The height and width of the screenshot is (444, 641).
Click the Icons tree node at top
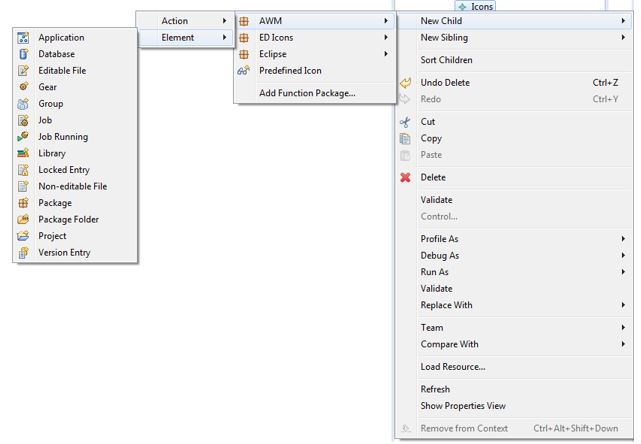coord(482,6)
